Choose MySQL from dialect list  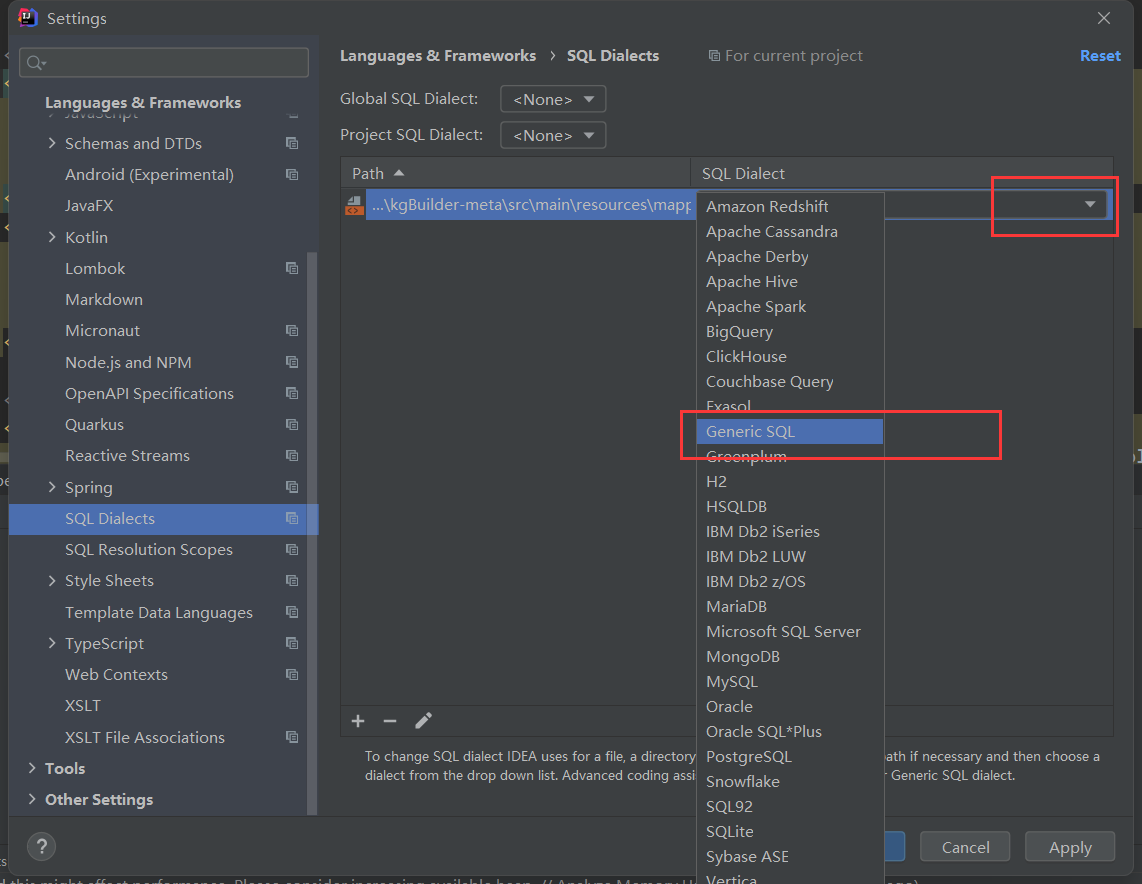coord(789,682)
